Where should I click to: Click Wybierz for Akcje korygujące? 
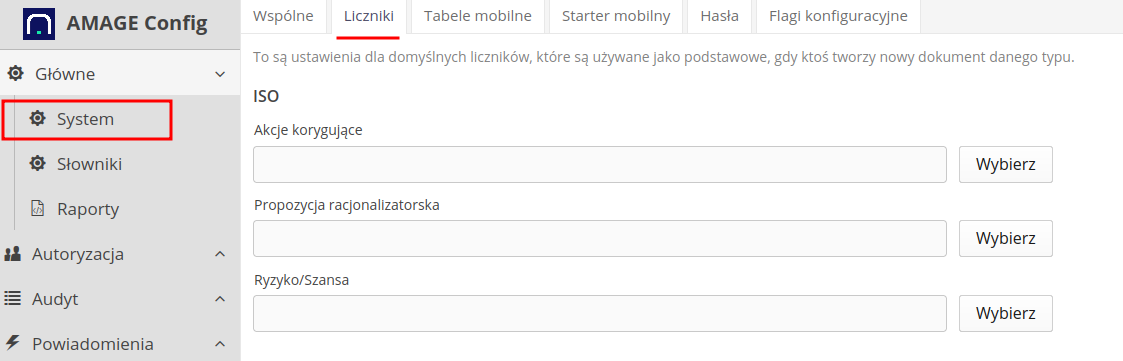pyautogui.click(x=1006, y=164)
